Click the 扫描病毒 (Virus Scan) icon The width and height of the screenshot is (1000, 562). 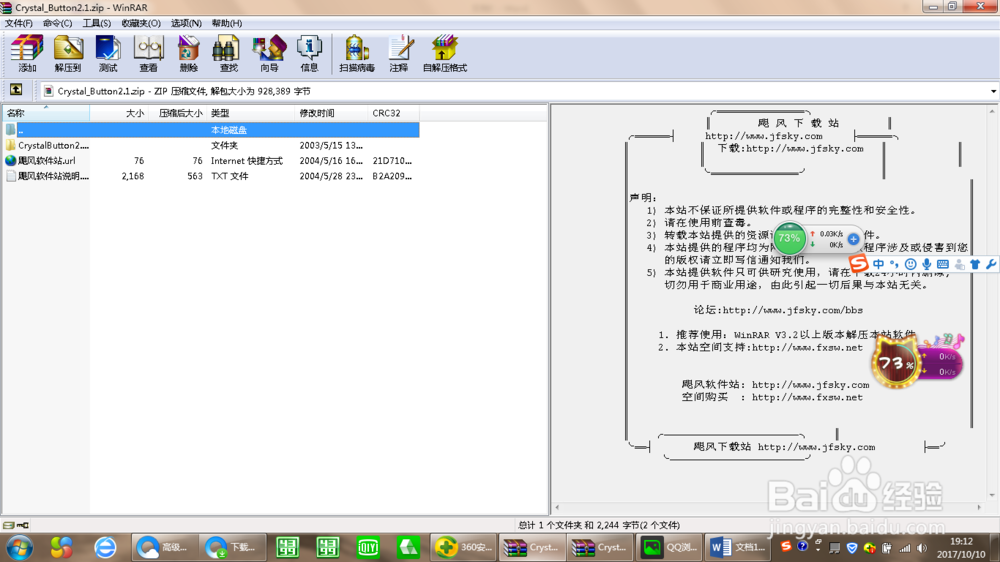357,54
